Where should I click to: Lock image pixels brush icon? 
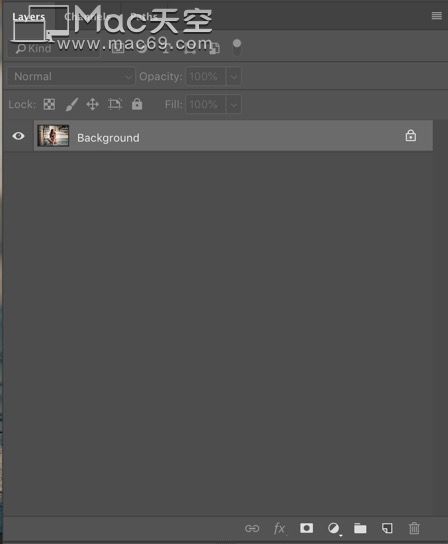[71, 104]
